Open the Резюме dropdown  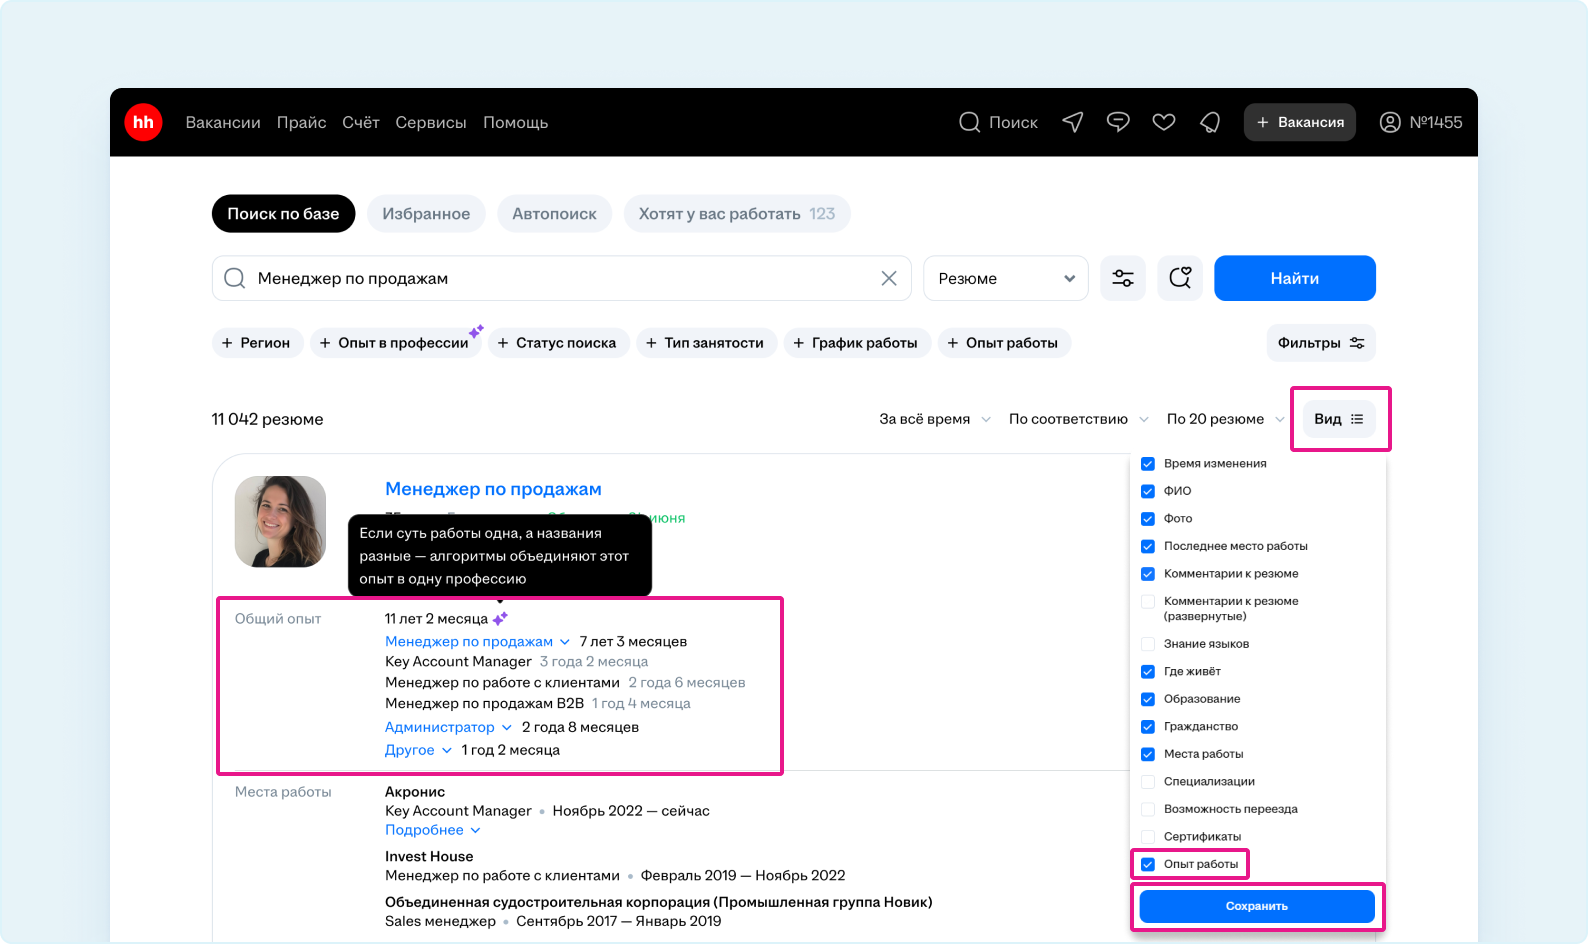point(1005,278)
